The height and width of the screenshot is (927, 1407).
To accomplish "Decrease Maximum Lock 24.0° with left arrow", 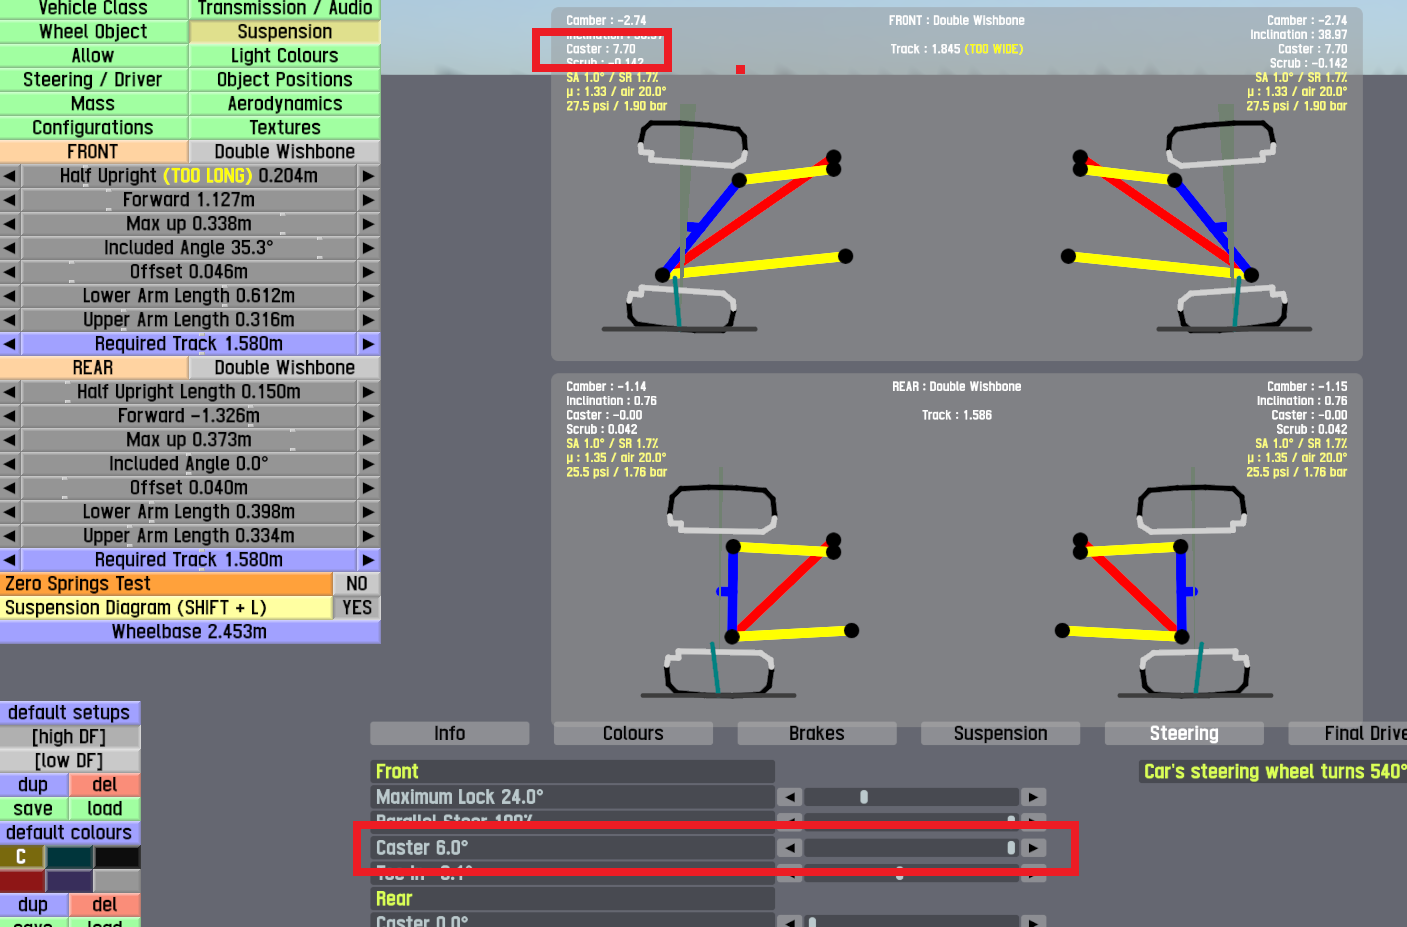I will tap(790, 797).
